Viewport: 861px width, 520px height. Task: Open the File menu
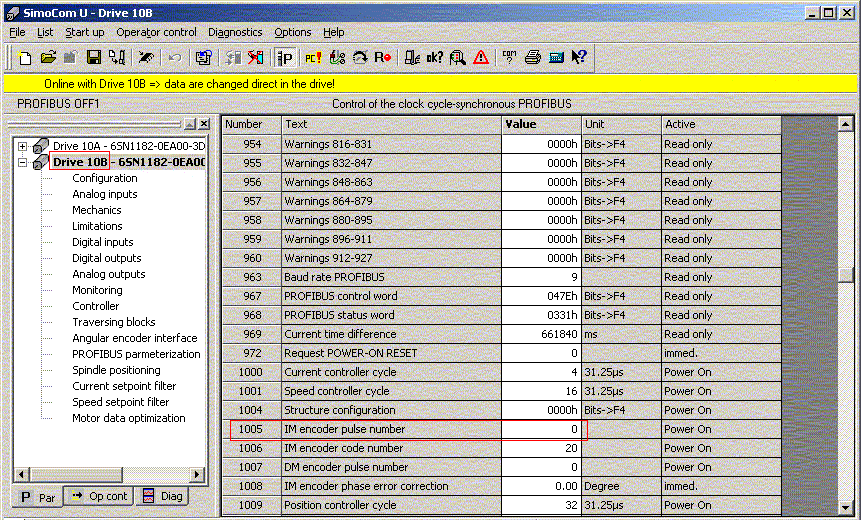[x=18, y=32]
